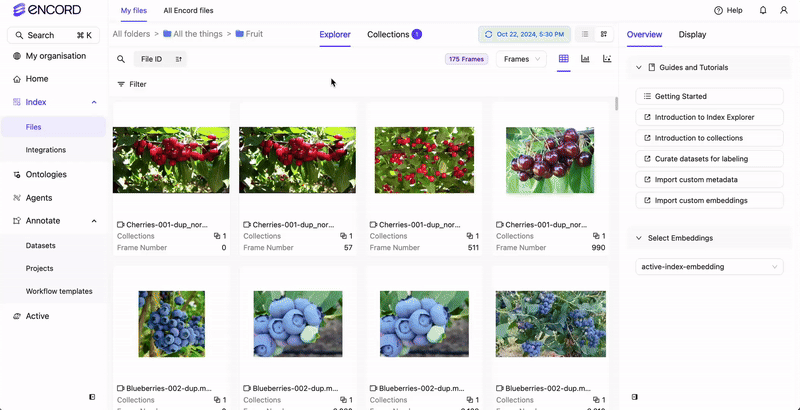800x410 pixels.
Task: Open Import custom embeddings link
Action: [x=709, y=200]
